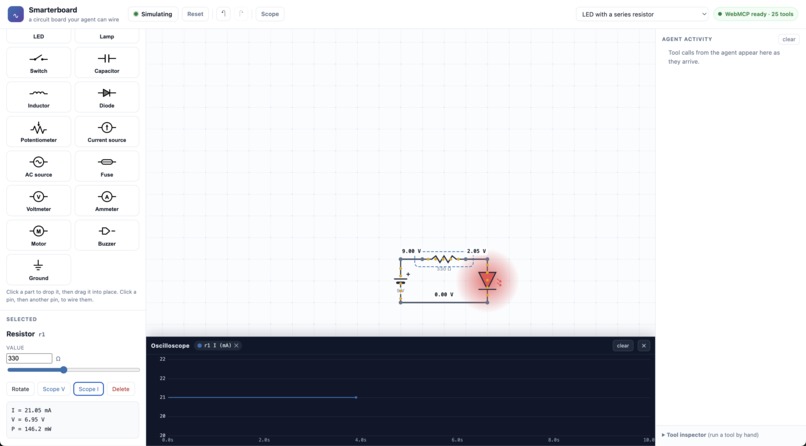The image size is (806, 446).
Task: Redo the last action
Action: (242, 14)
